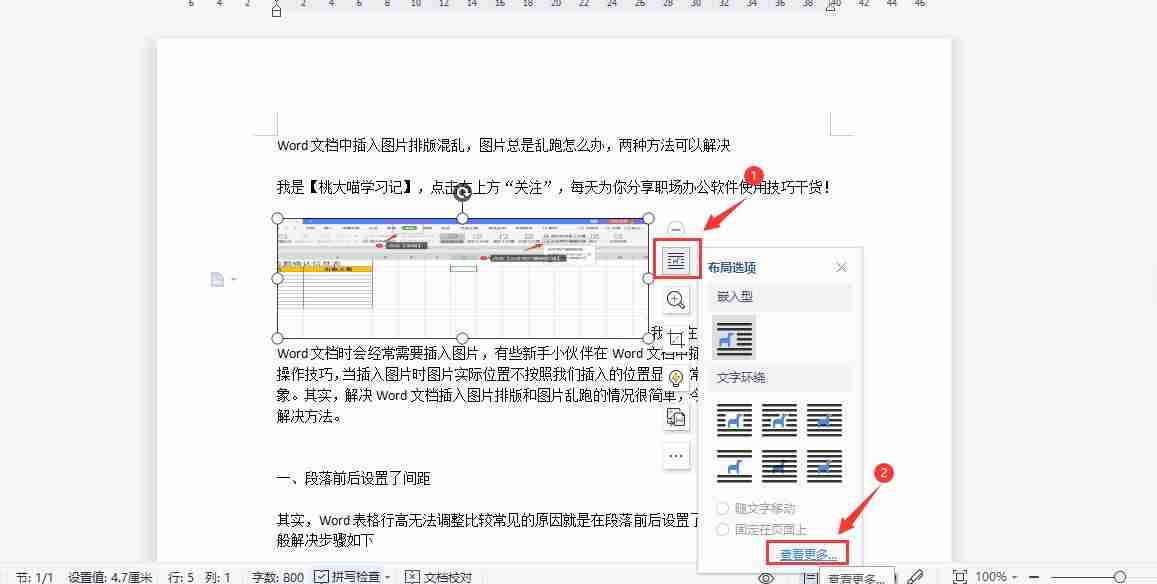The width and height of the screenshot is (1157, 584).
Task: Click the zoom slider knob
Action: (1120, 577)
